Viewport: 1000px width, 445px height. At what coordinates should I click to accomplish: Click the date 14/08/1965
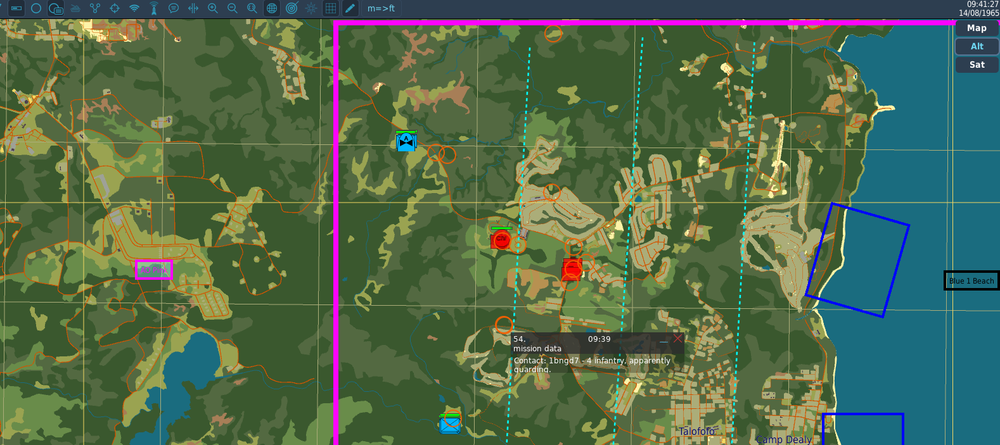pos(979,13)
